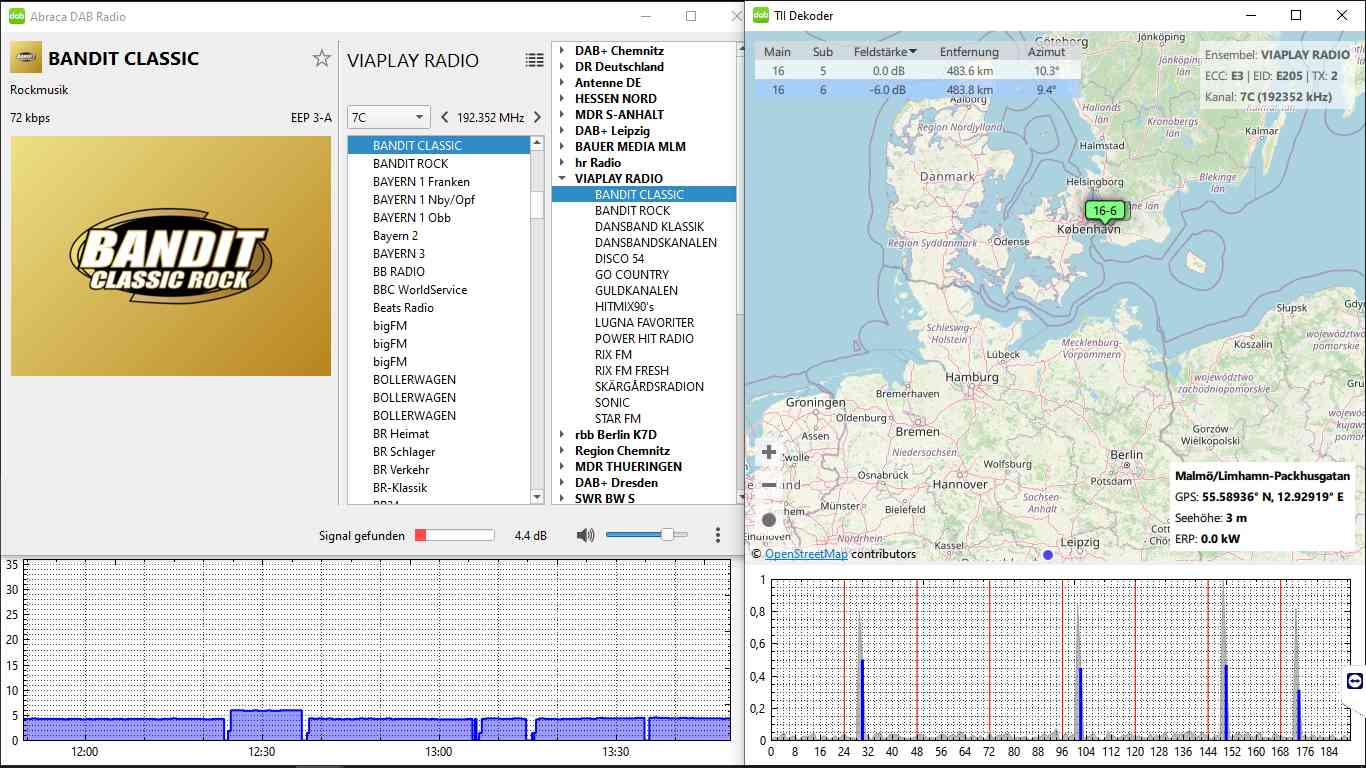Open the OpenStreetMap link
Image resolution: width=1366 pixels, height=768 pixels.
pyautogui.click(x=806, y=554)
